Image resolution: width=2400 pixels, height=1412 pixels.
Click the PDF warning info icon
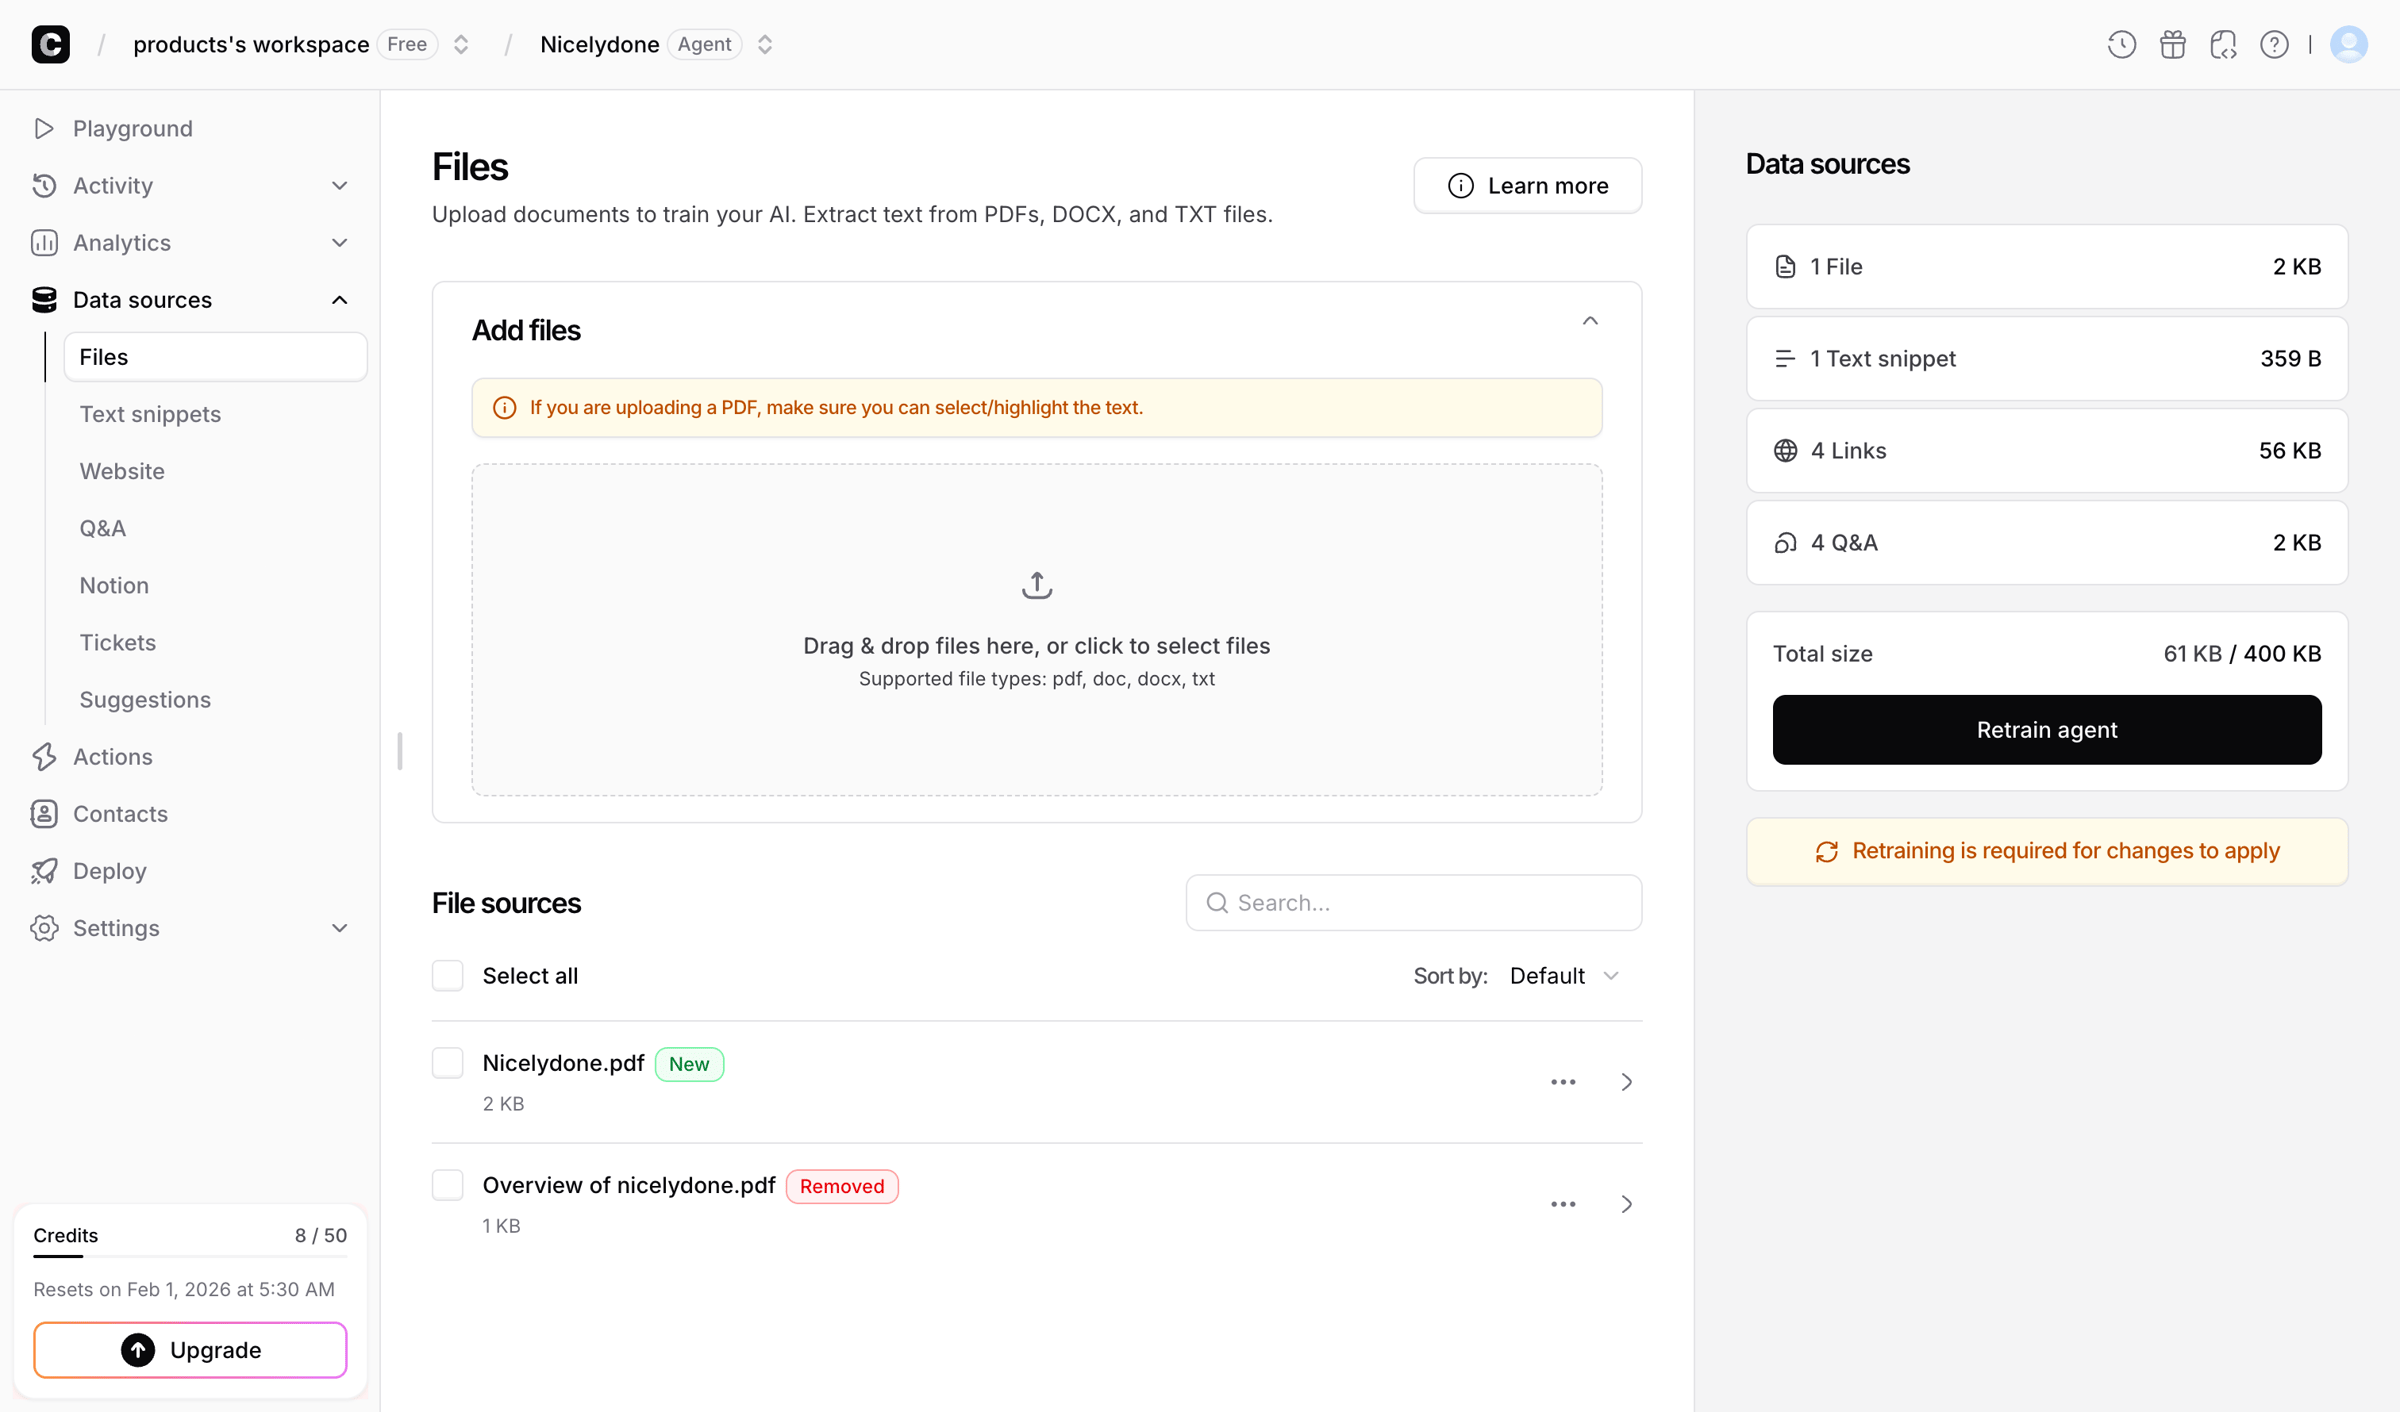coord(504,408)
